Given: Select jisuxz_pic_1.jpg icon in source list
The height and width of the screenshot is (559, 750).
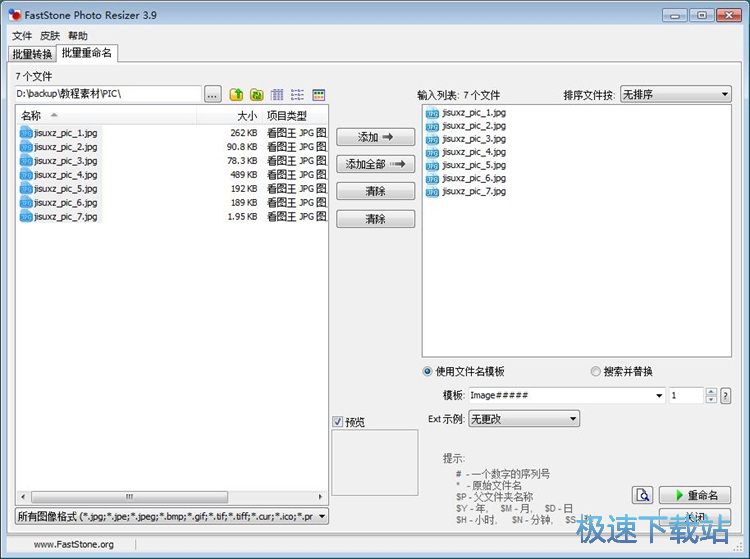Looking at the screenshot, I should pyautogui.click(x=26, y=133).
